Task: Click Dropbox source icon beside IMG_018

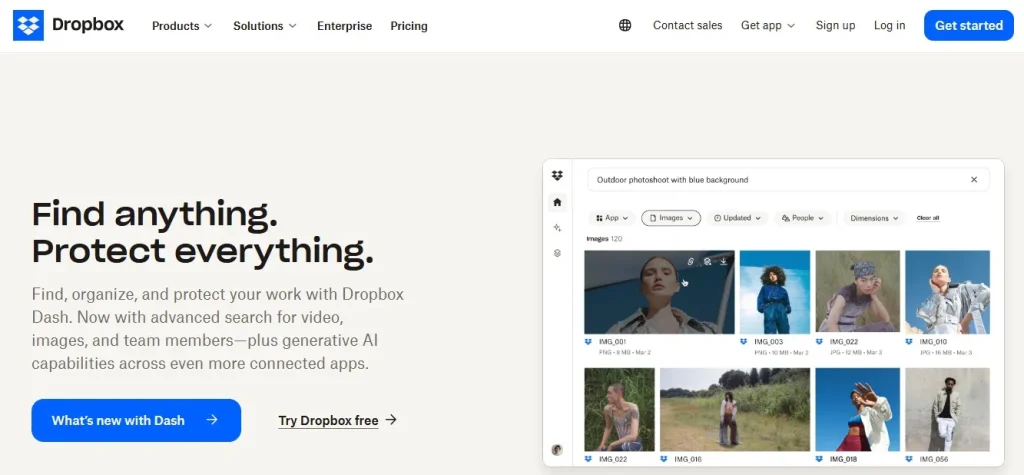Action: [x=820, y=459]
